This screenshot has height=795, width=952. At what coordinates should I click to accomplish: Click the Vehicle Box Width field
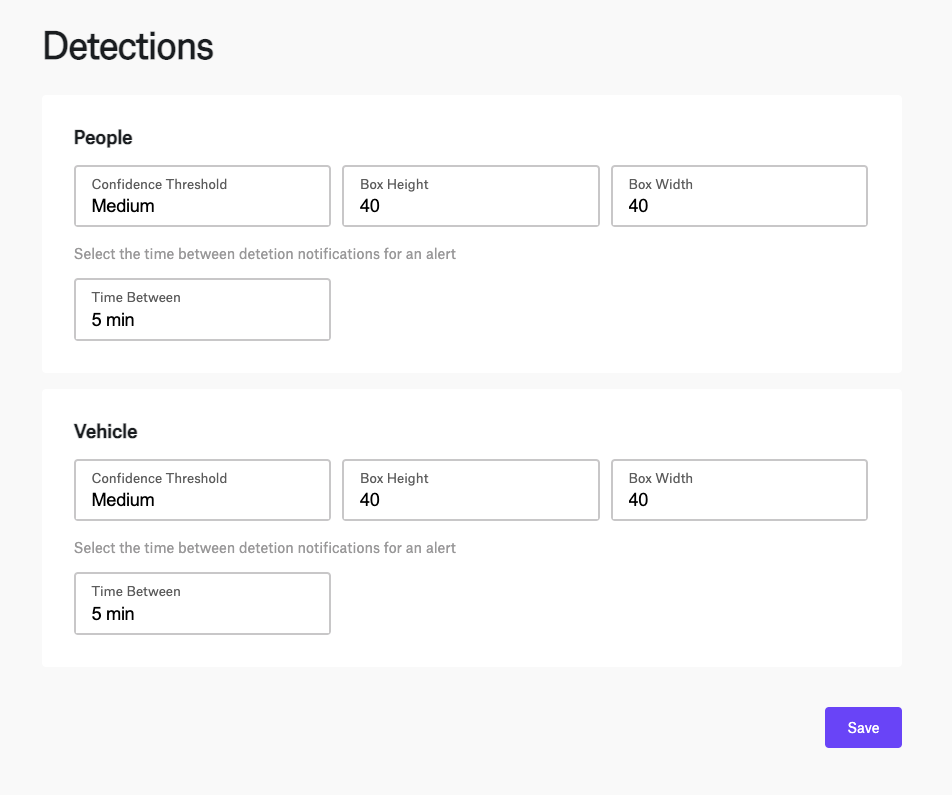(739, 490)
